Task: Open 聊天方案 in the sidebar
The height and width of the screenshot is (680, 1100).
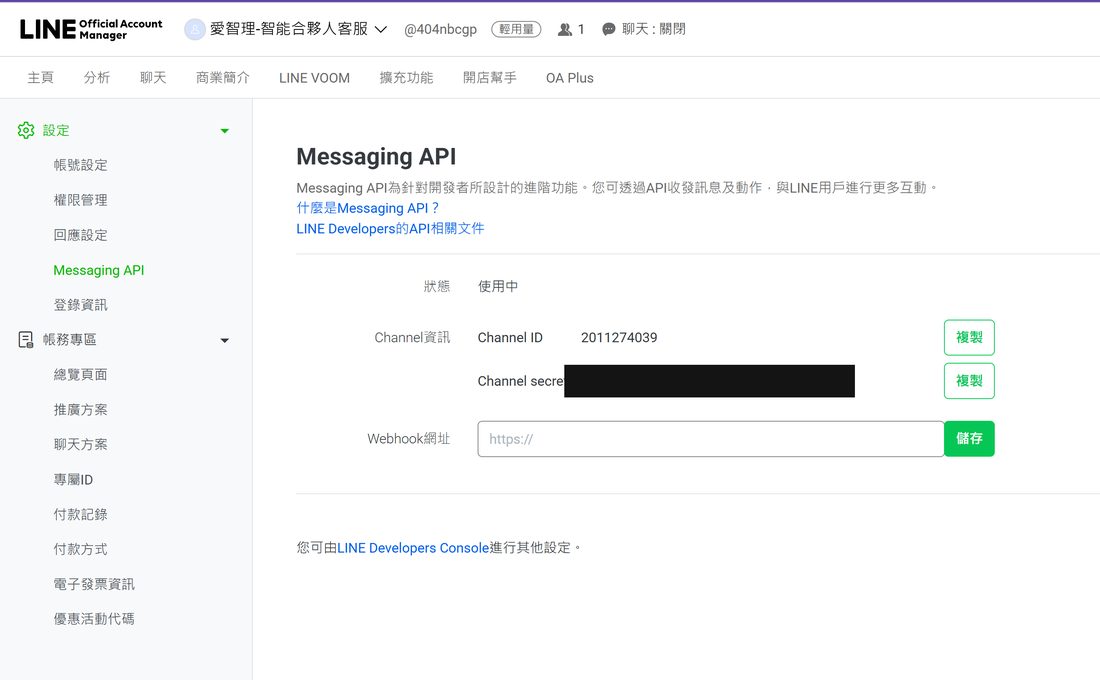Action: tap(81, 445)
